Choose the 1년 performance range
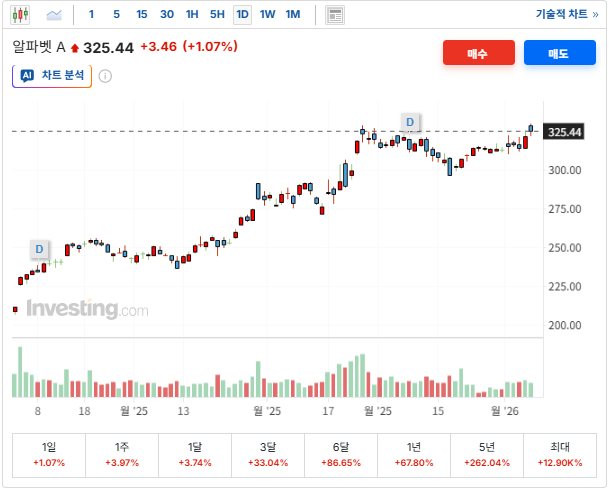The height and width of the screenshot is (490, 609). 414,455
